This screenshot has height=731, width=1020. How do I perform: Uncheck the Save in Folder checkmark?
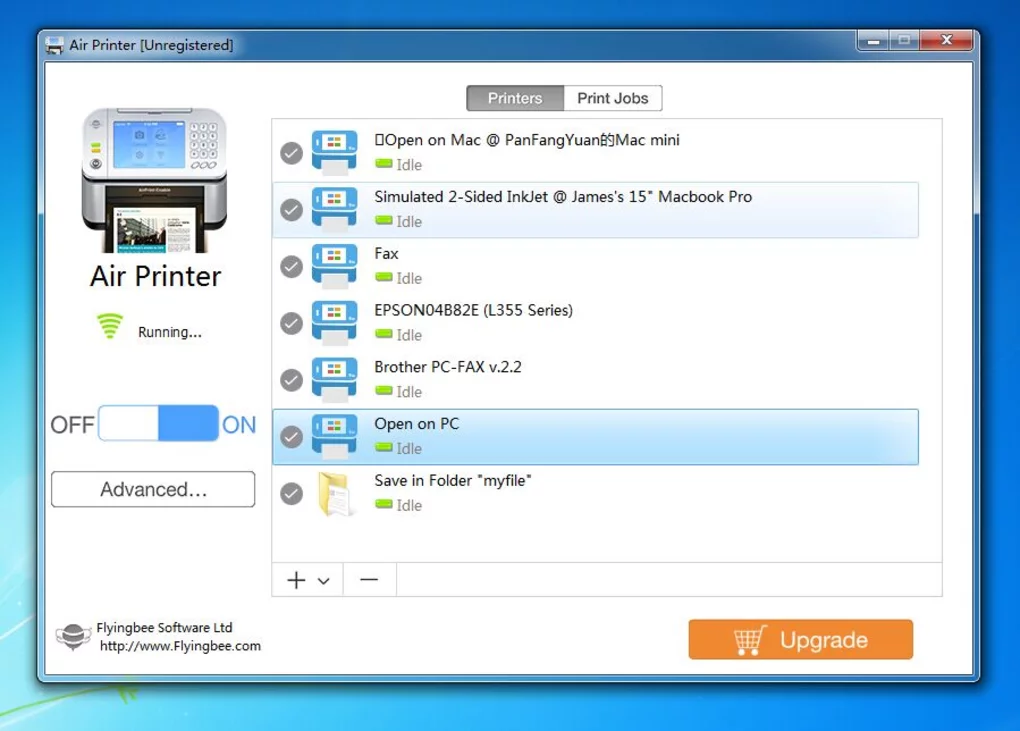tap(291, 494)
